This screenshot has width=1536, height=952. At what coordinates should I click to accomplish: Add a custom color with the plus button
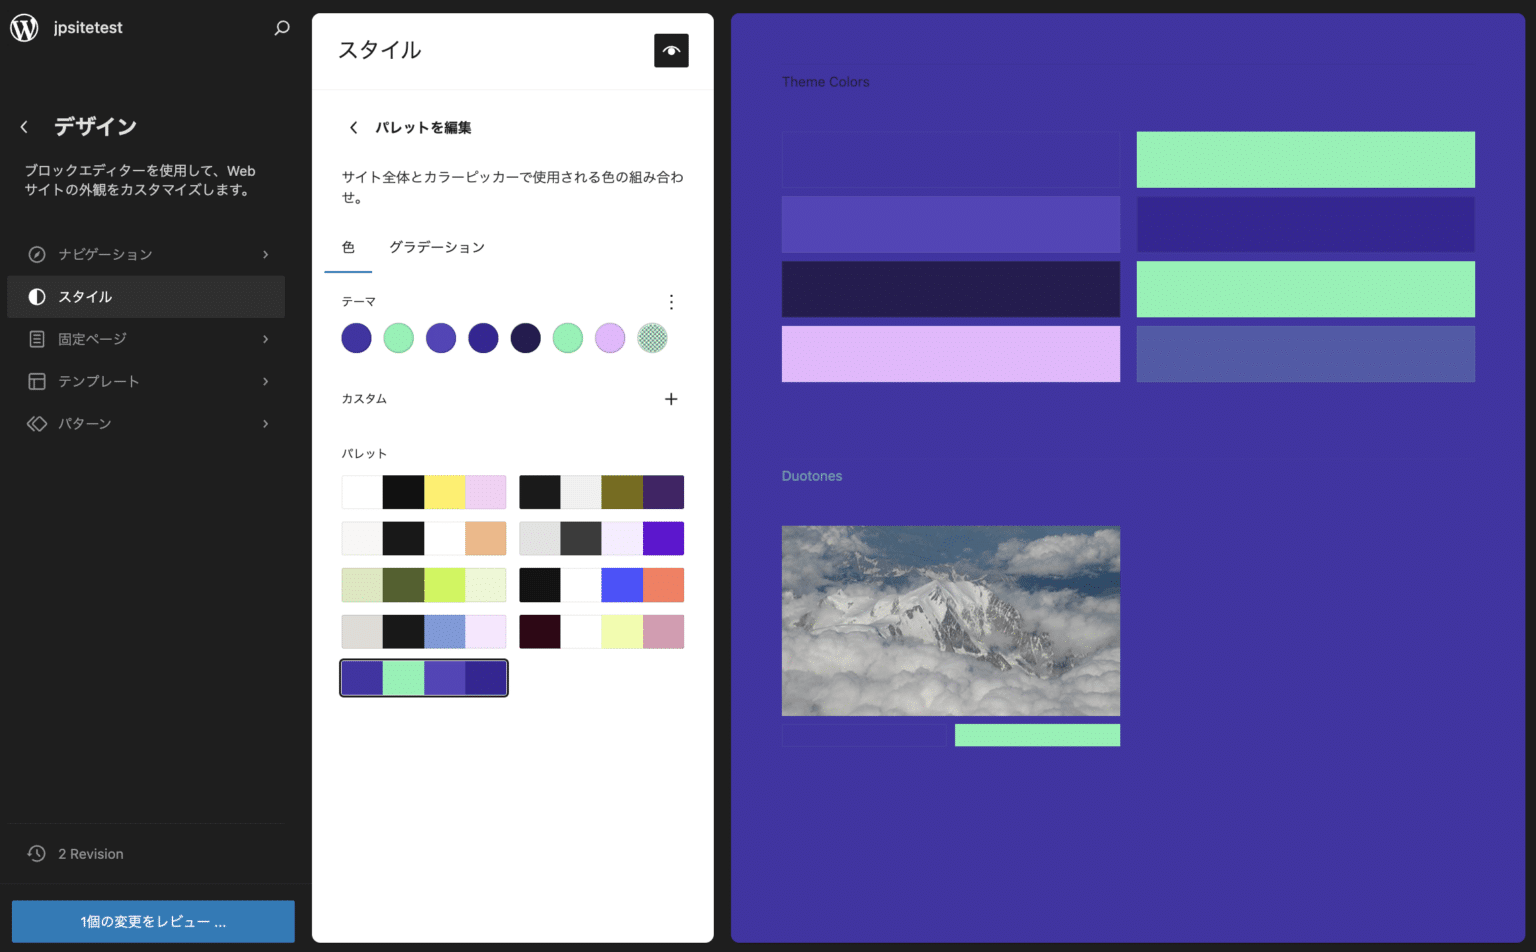(671, 399)
